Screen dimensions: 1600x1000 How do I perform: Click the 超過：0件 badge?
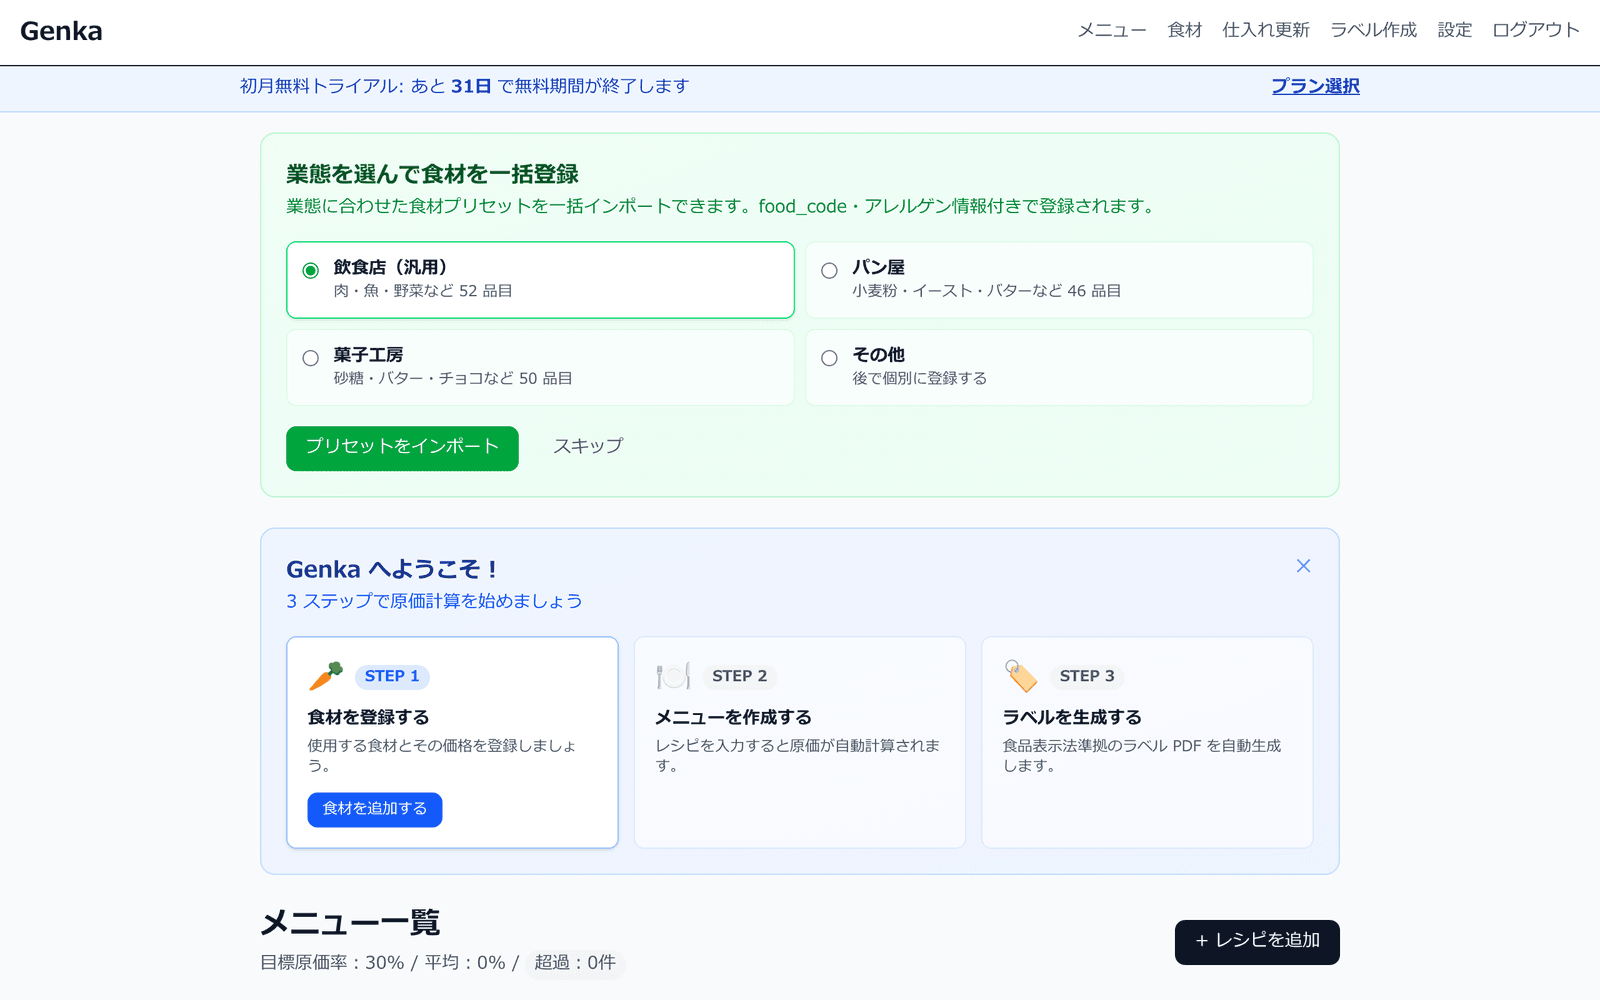pos(575,963)
